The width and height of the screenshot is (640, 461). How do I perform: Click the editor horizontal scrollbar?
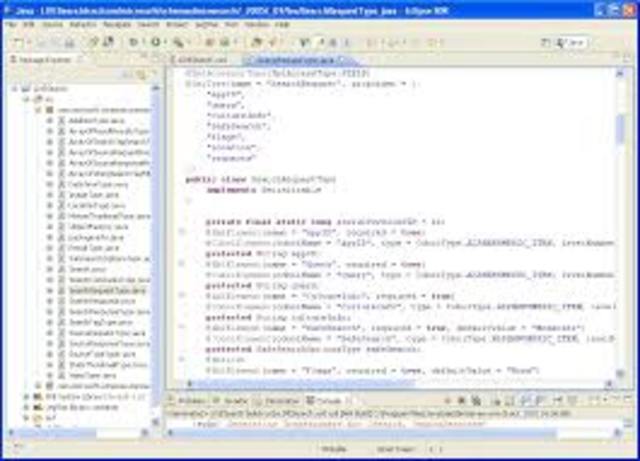coord(399,383)
